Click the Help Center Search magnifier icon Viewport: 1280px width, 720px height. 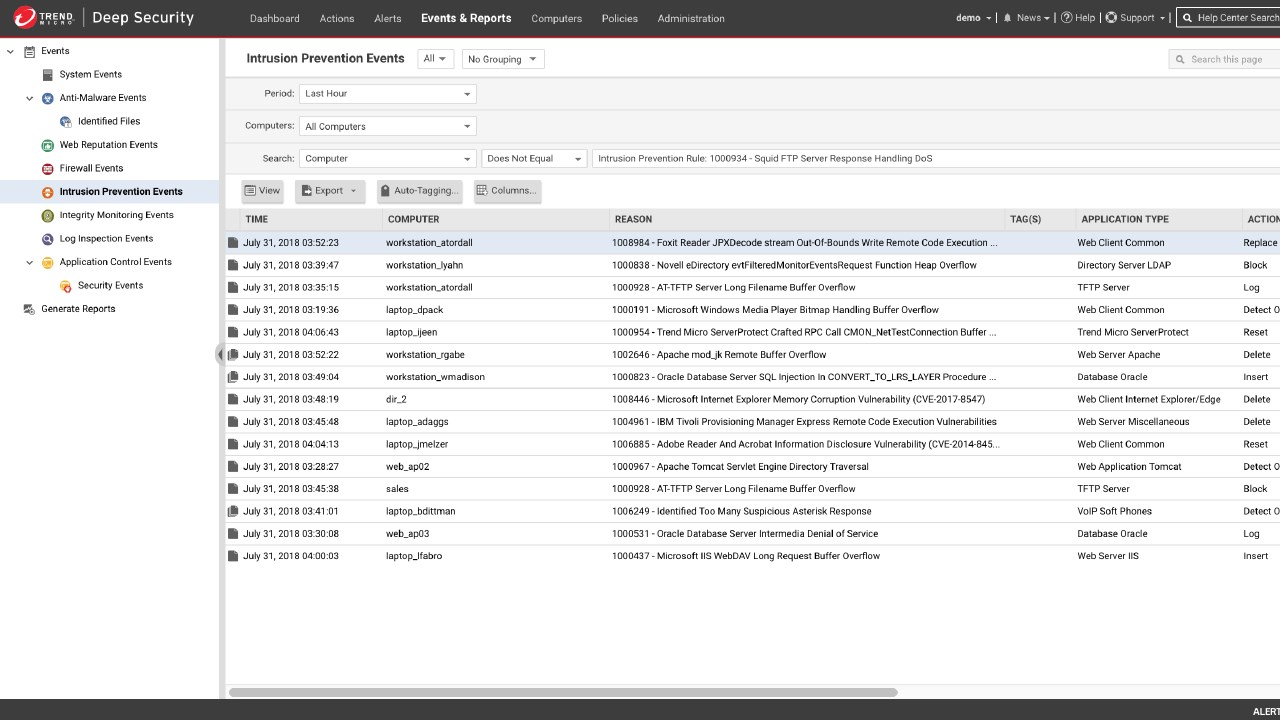(1187, 18)
